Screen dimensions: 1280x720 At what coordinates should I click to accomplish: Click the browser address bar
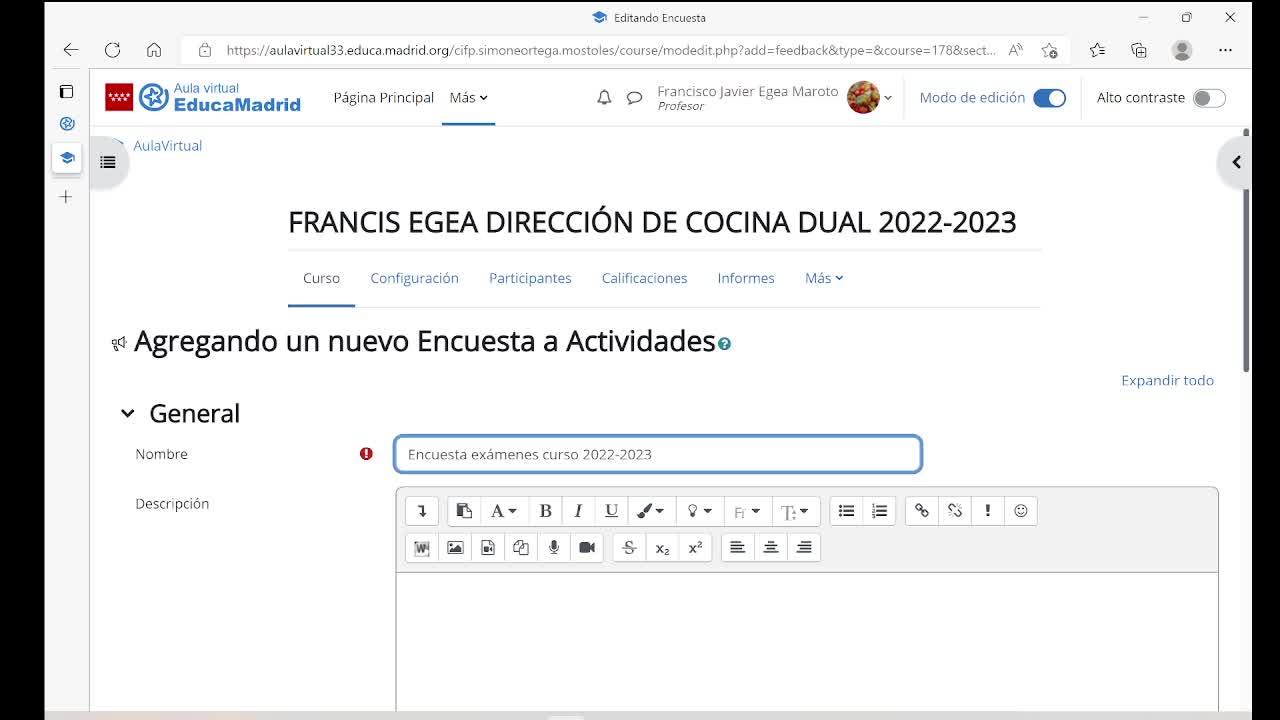click(x=610, y=50)
